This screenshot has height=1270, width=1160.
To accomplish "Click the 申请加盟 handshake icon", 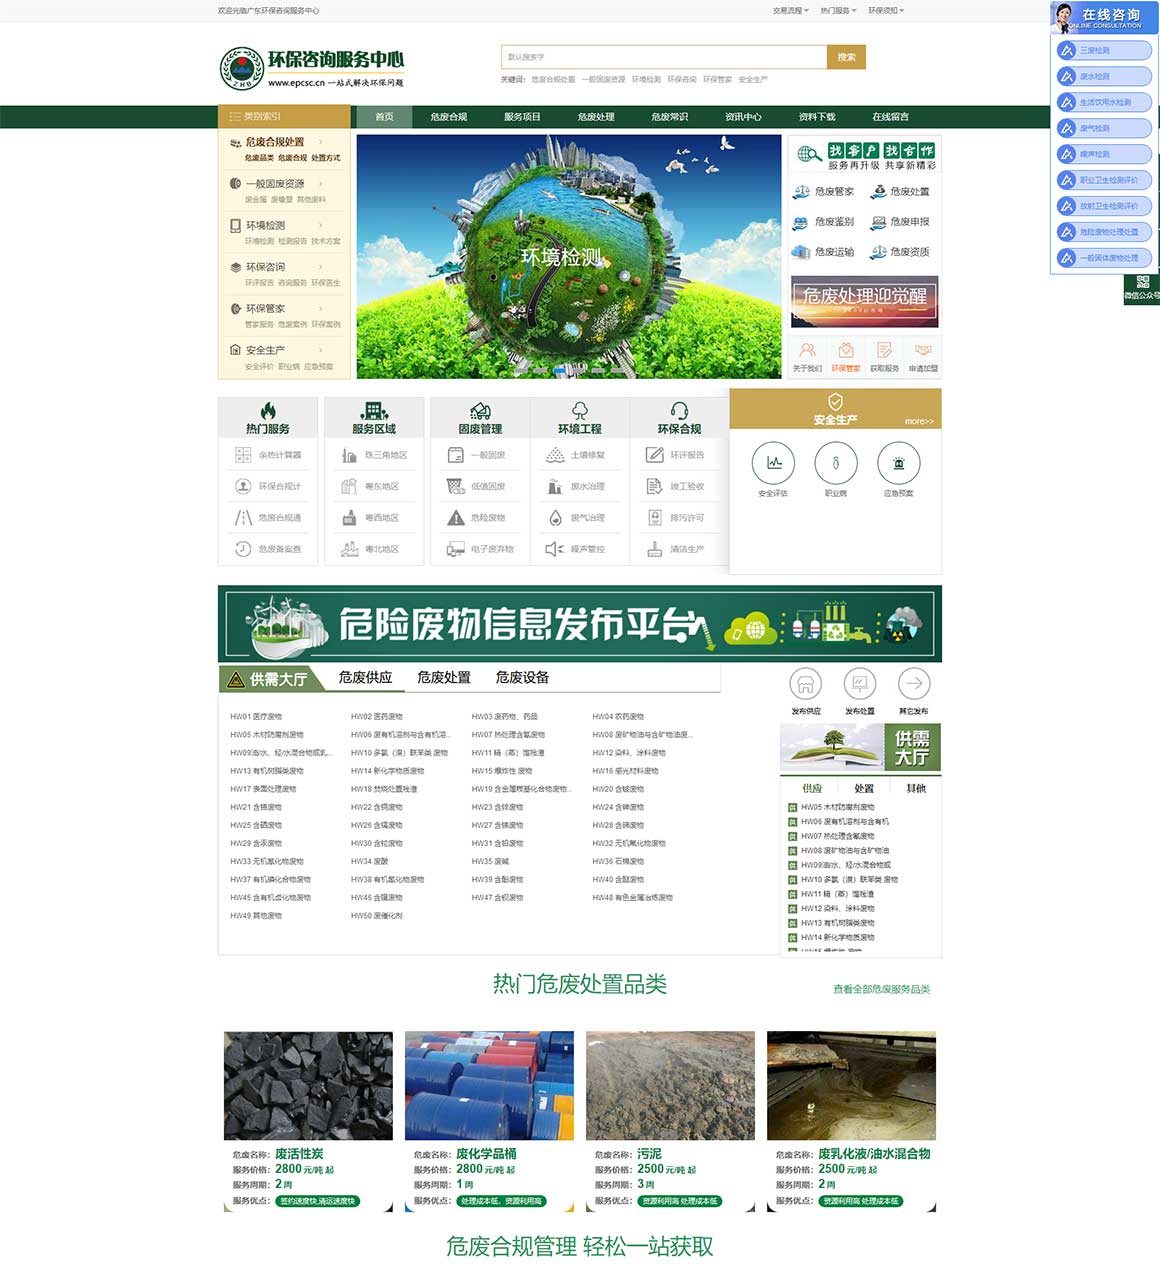I will click(923, 350).
